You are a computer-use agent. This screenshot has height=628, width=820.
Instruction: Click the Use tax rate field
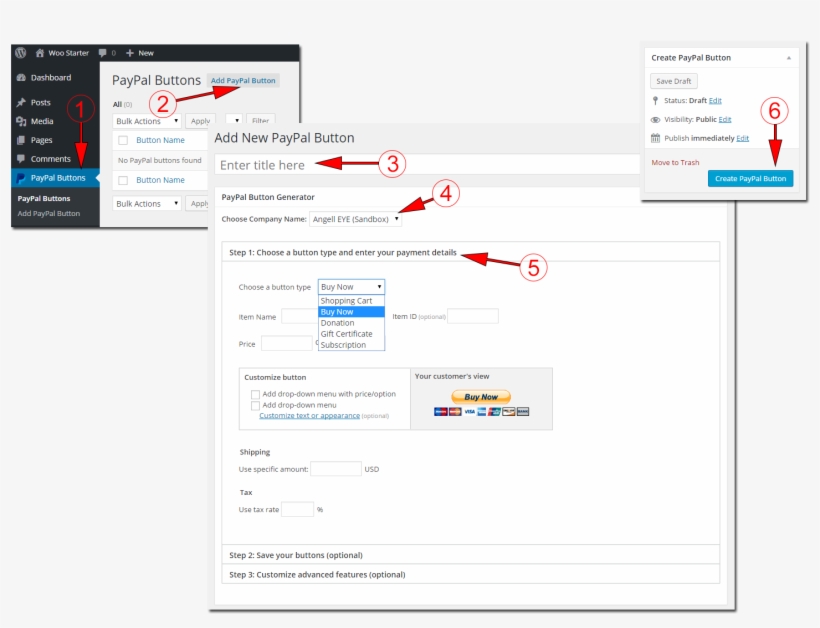pos(298,509)
